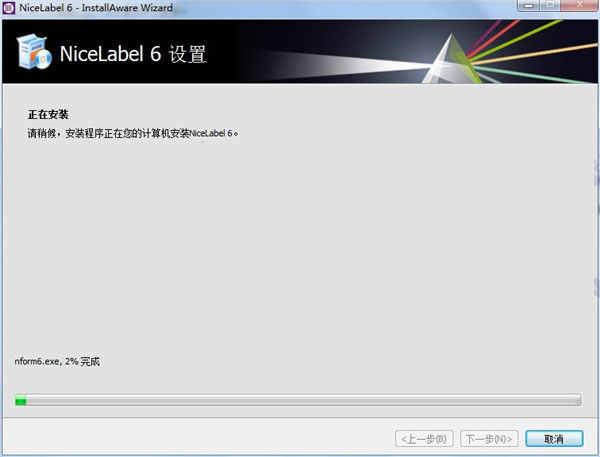Screen dimensions: 600x457
Task: Click the 取消 (Cancel) button
Action: [554, 439]
